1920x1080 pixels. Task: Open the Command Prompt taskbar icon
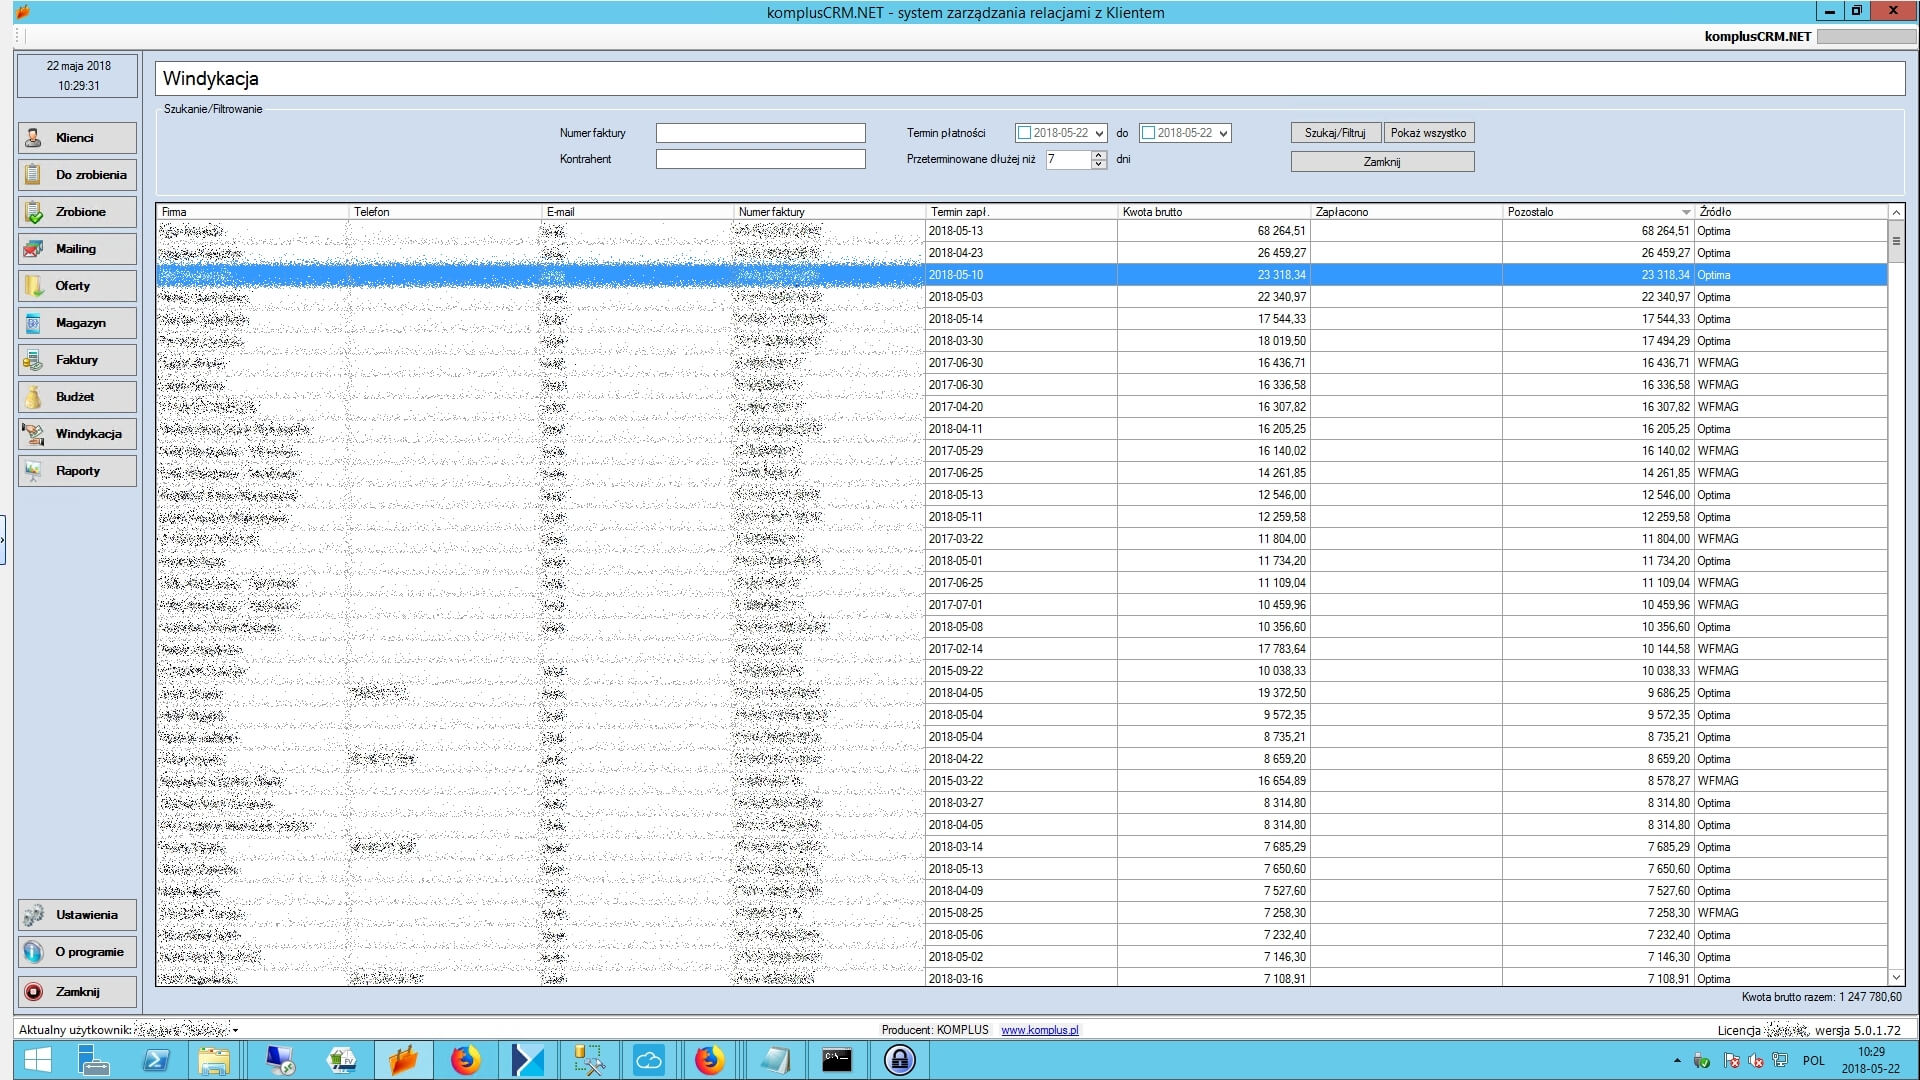(837, 1060)
